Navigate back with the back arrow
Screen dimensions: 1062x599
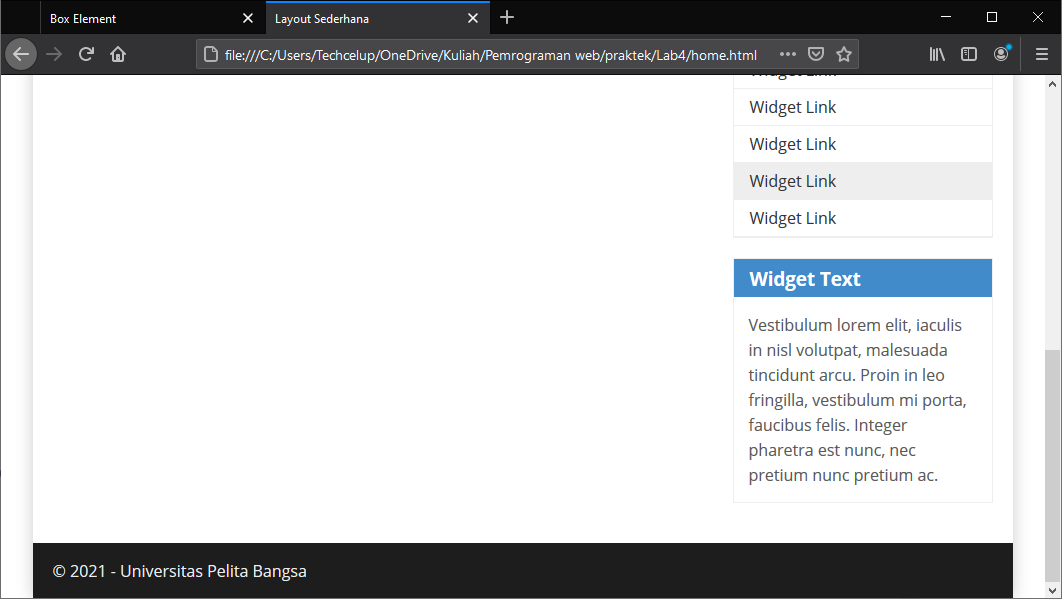(21, 53)
